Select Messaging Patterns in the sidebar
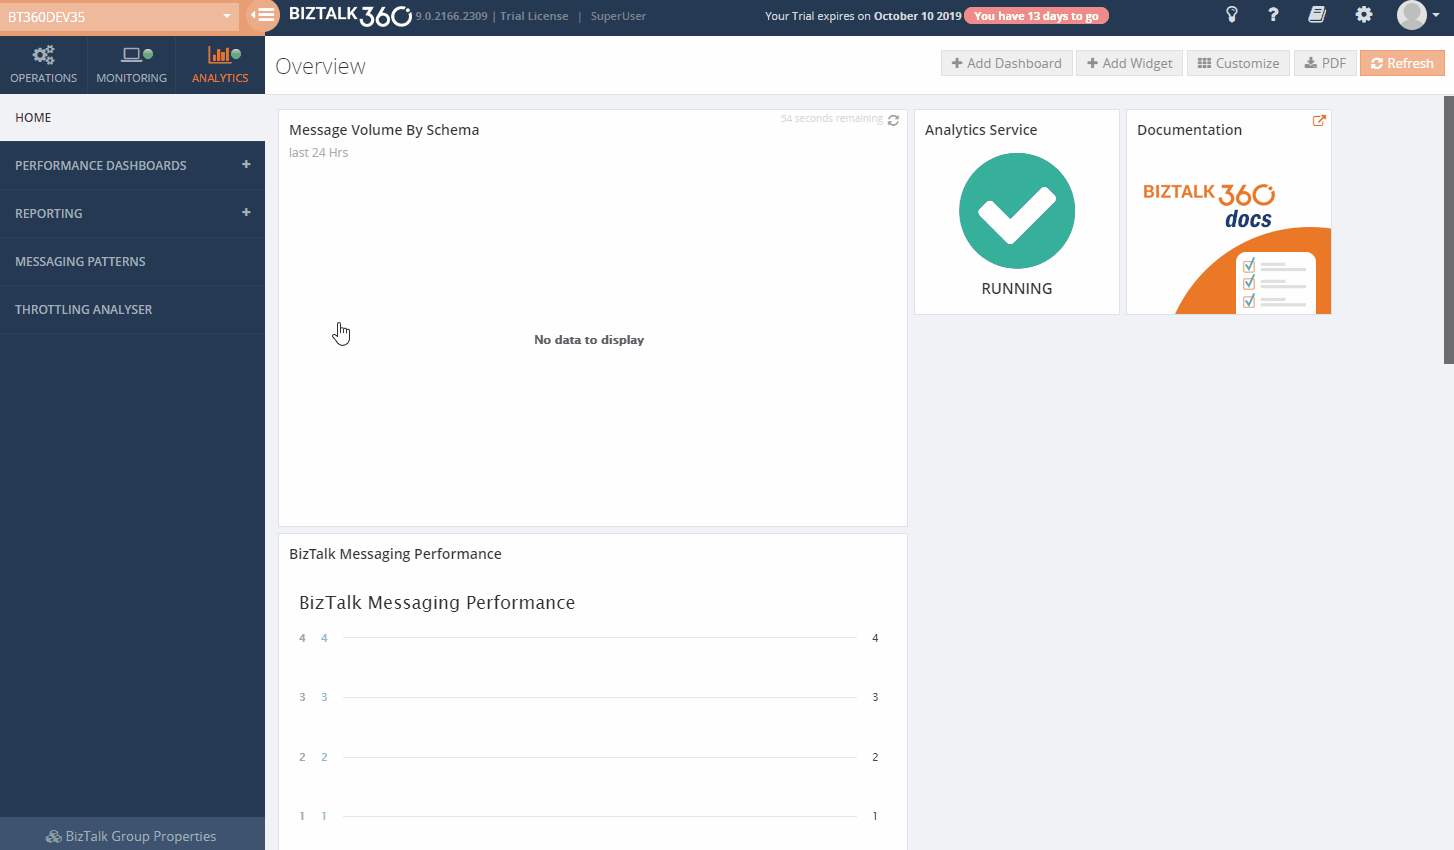 coord(80,262)
